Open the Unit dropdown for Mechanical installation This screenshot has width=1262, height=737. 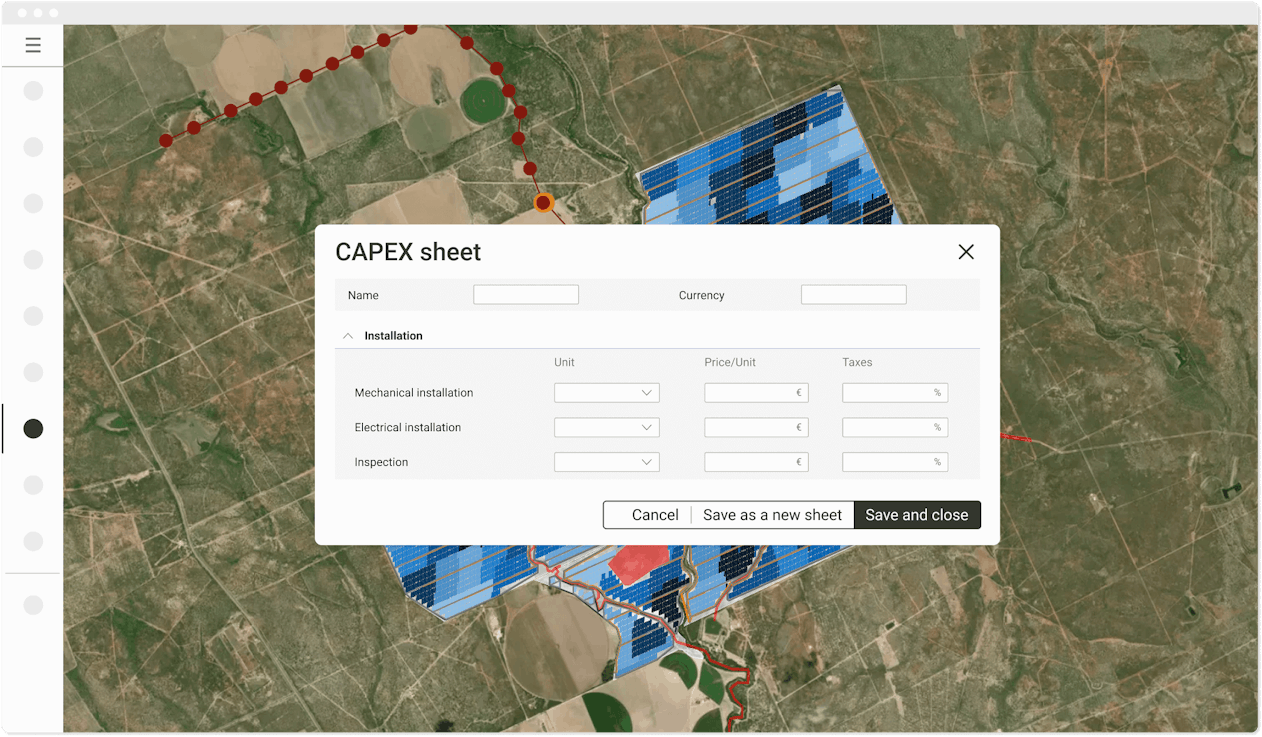pos(606,392)
